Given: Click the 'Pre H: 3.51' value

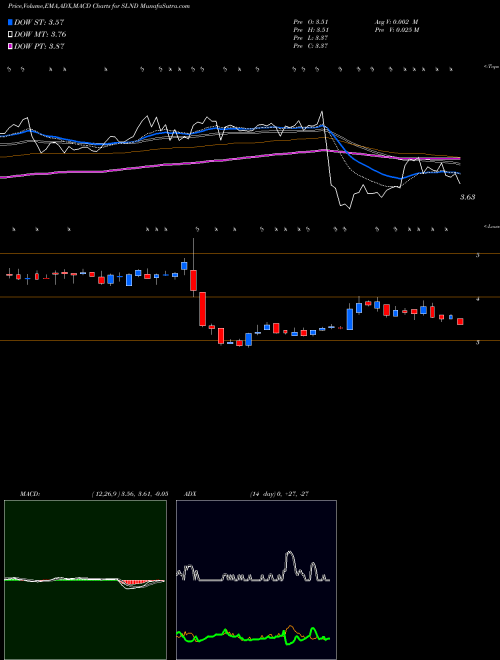Looking at the screenshot, I should coord(311,30).
